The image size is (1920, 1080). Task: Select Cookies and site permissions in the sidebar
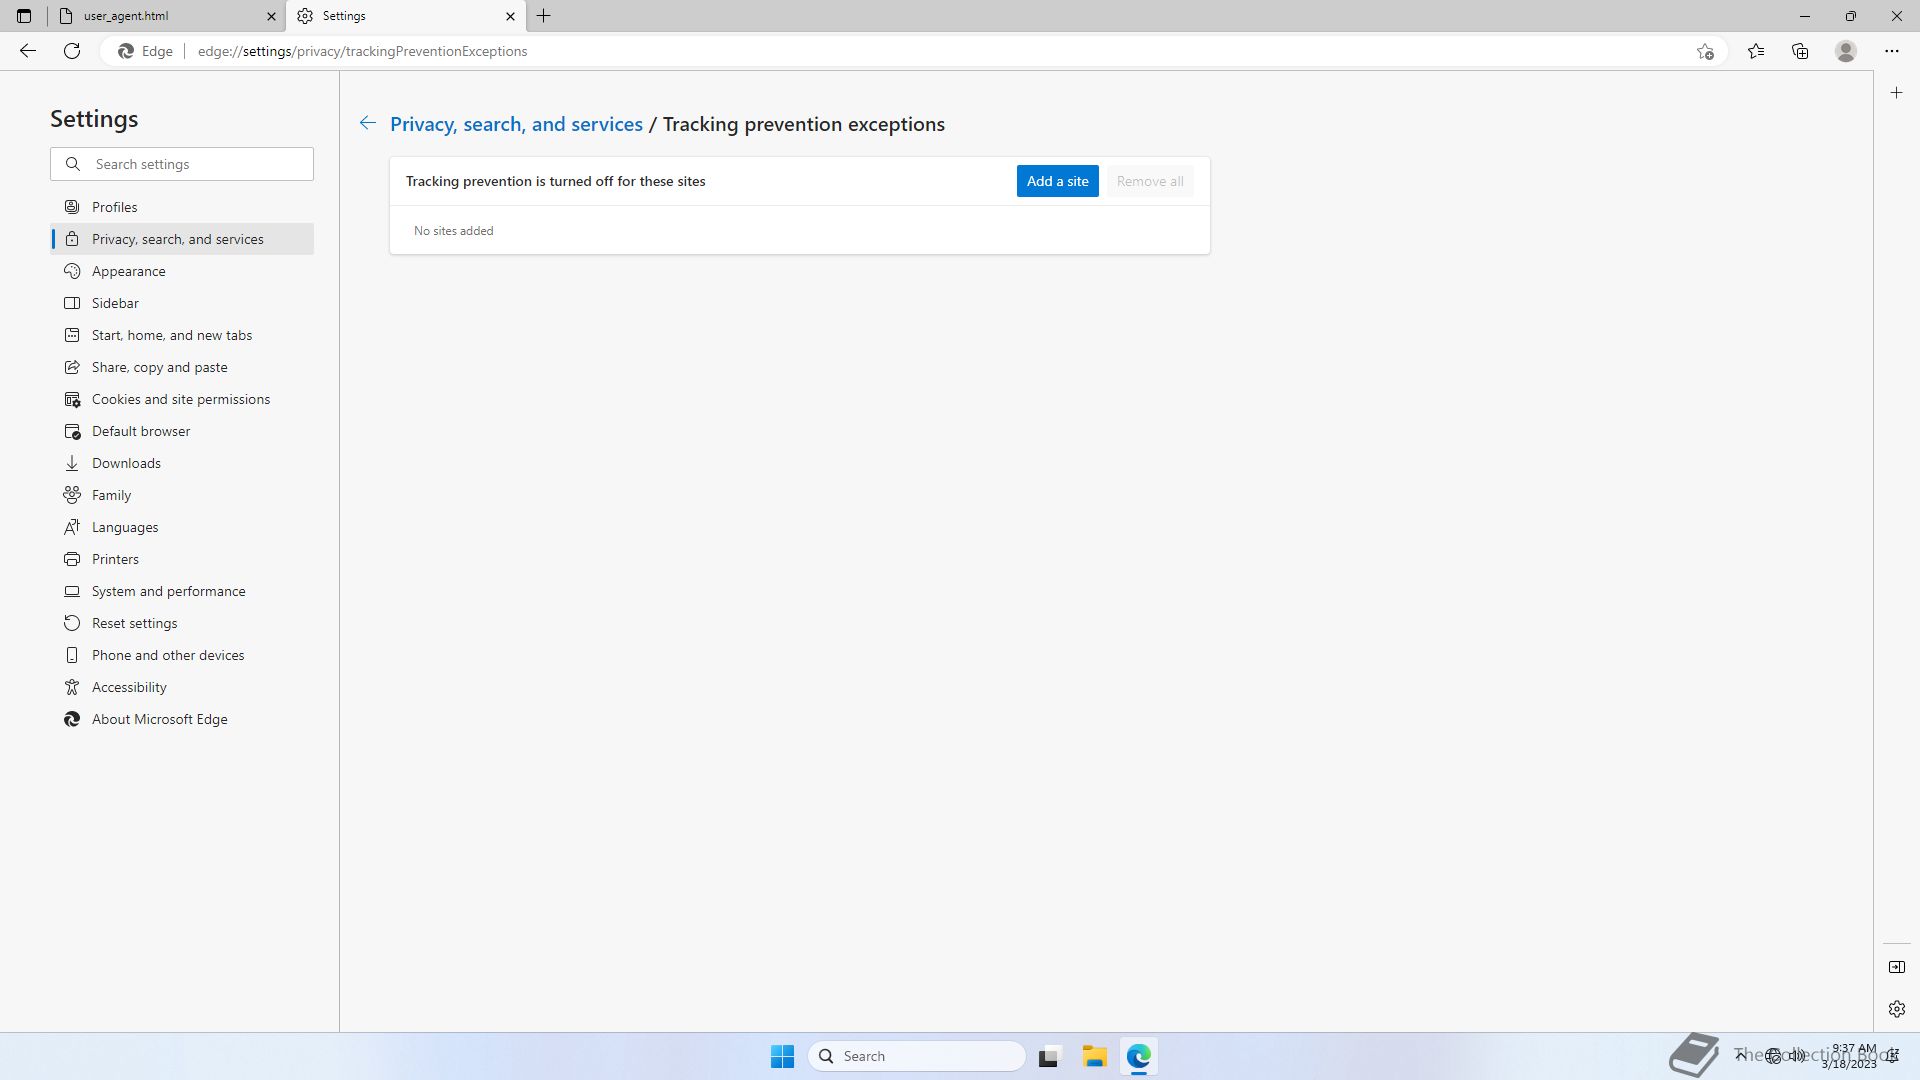pyautogui.click(x=181, y=399)
